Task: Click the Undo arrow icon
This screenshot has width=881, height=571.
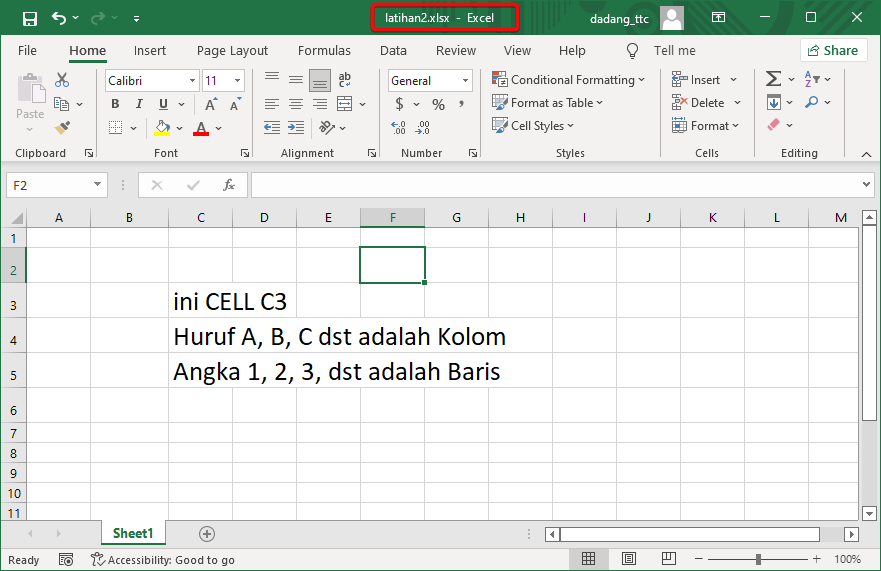Action: pos(59,18)
